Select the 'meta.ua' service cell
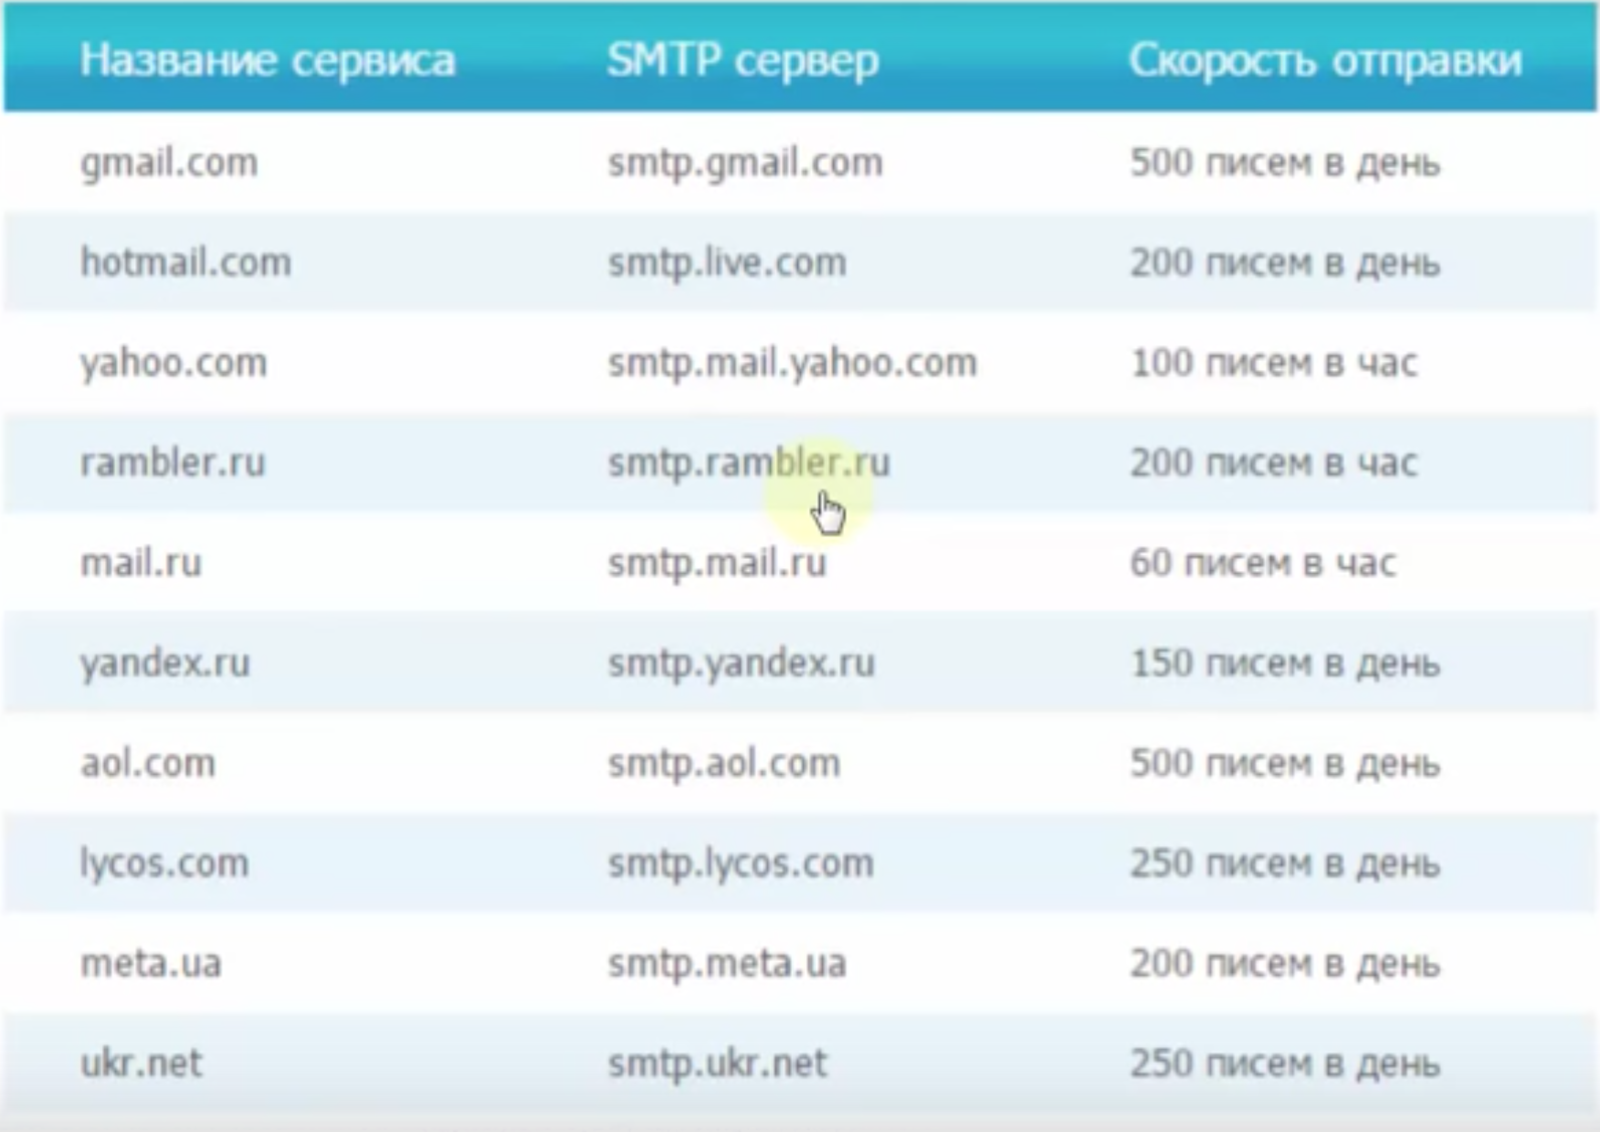 click(x=151, y=963)
